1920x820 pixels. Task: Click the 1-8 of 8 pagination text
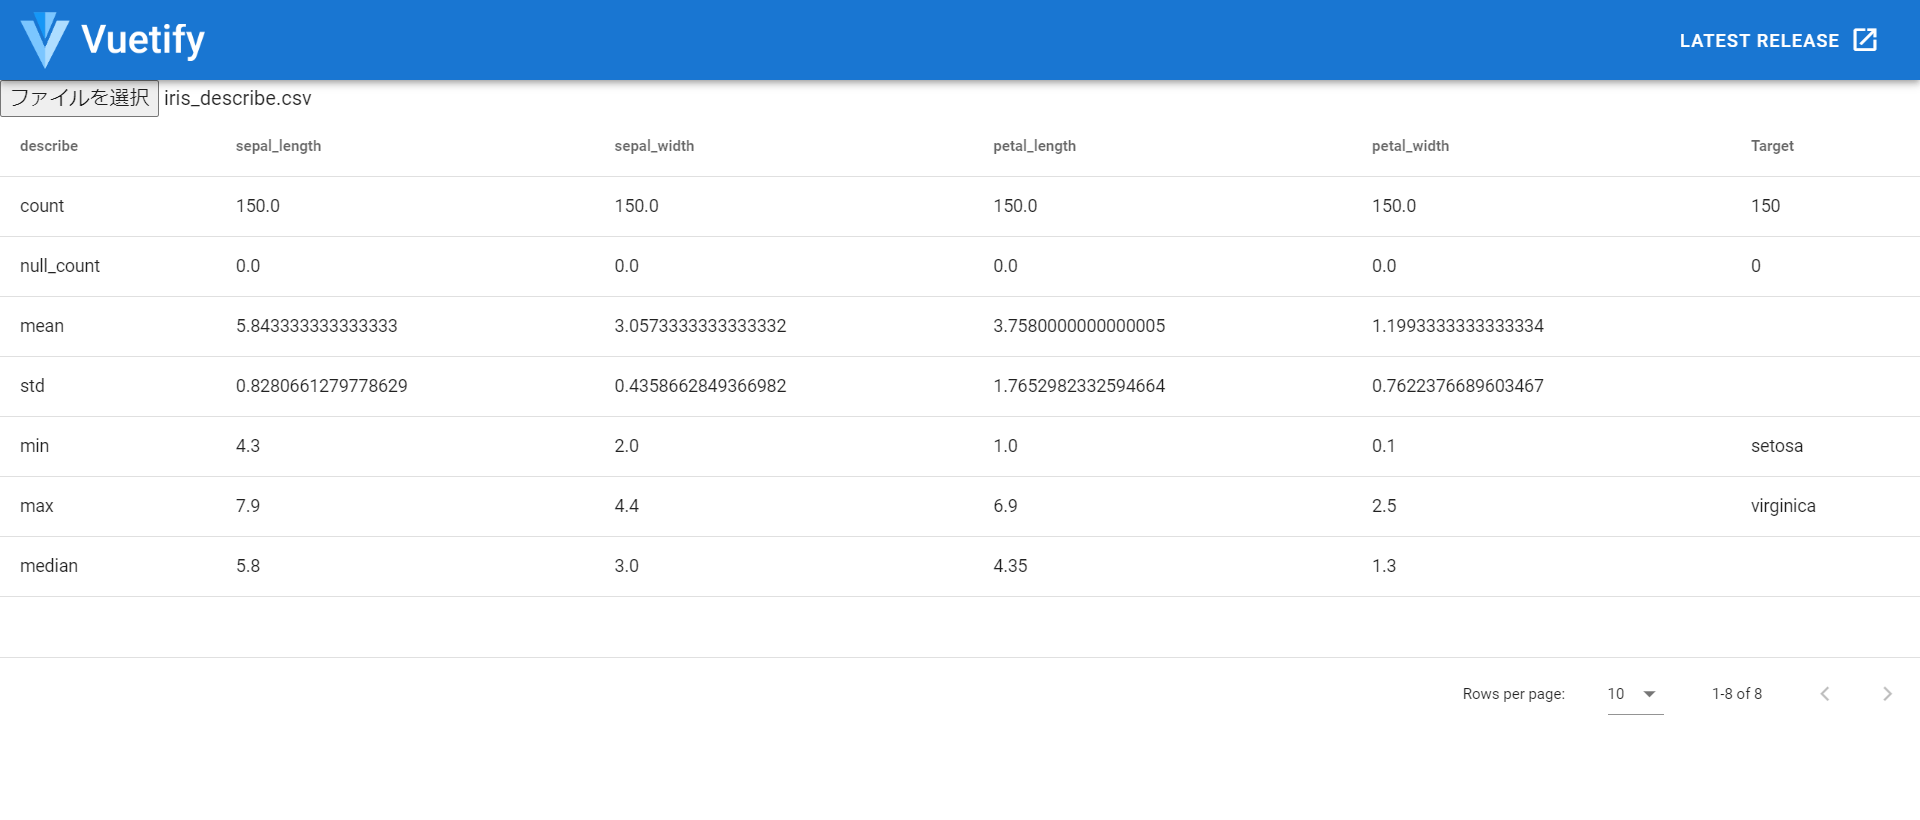[x=1737, y=694]
